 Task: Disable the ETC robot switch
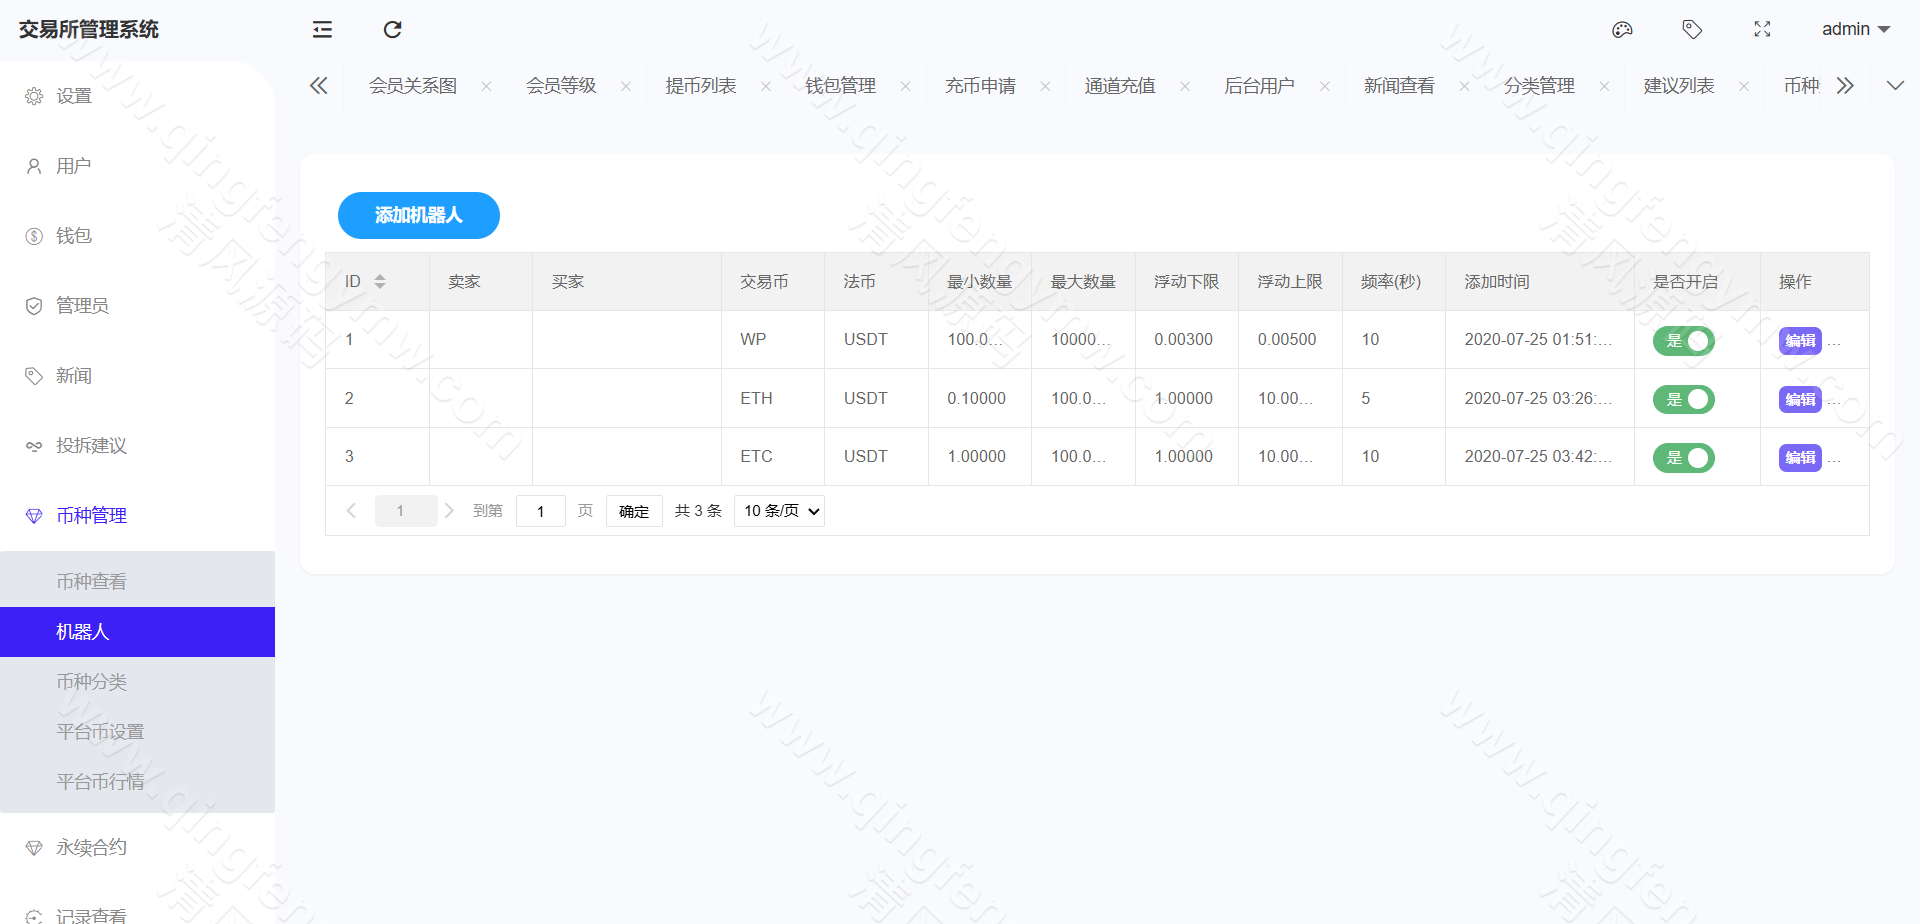[x=1683, y=457]
